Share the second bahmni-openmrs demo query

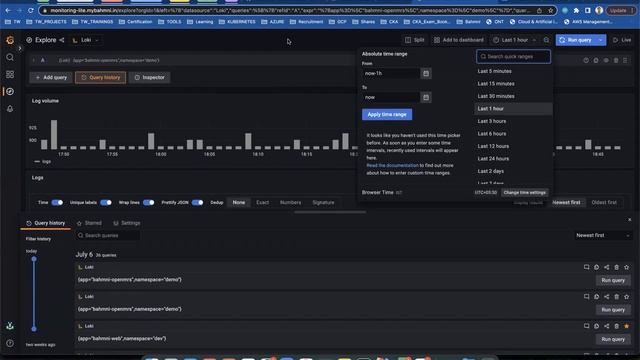(607, 297)
